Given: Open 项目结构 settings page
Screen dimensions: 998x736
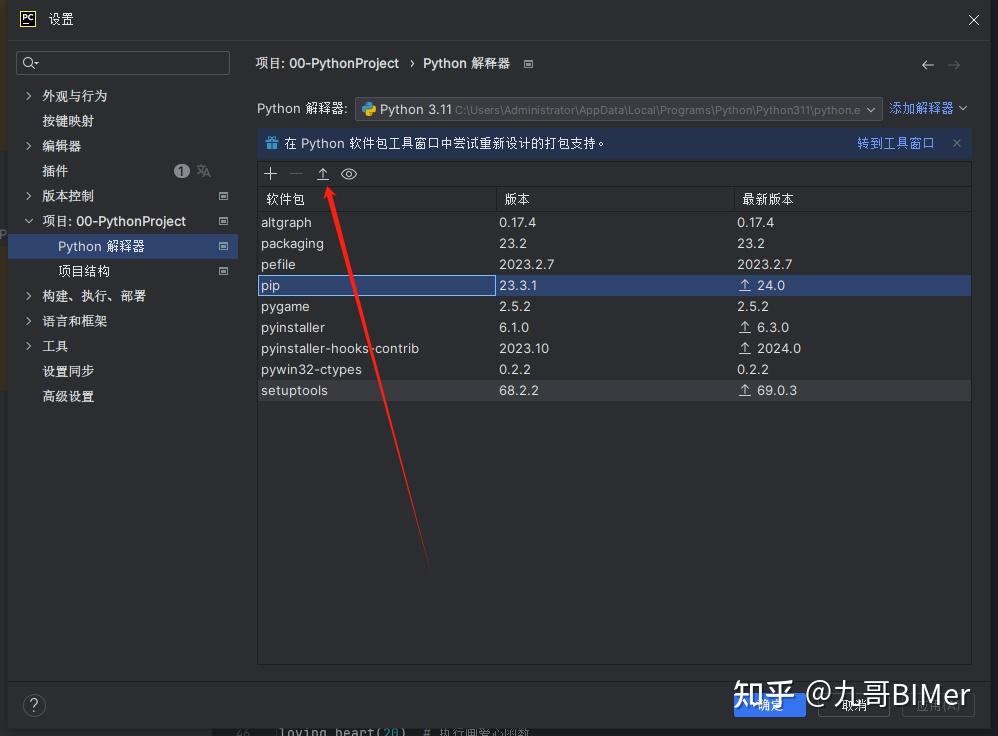Looking at the screenshot, I should click(x=84, y=271).
